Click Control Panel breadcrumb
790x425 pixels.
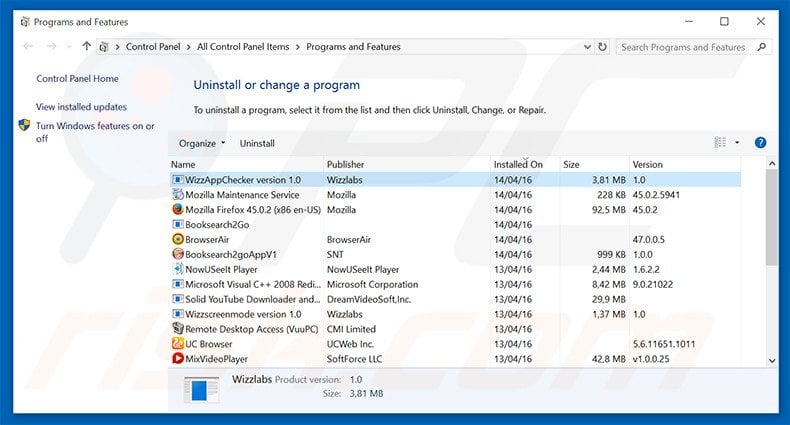tap(153, 46)
